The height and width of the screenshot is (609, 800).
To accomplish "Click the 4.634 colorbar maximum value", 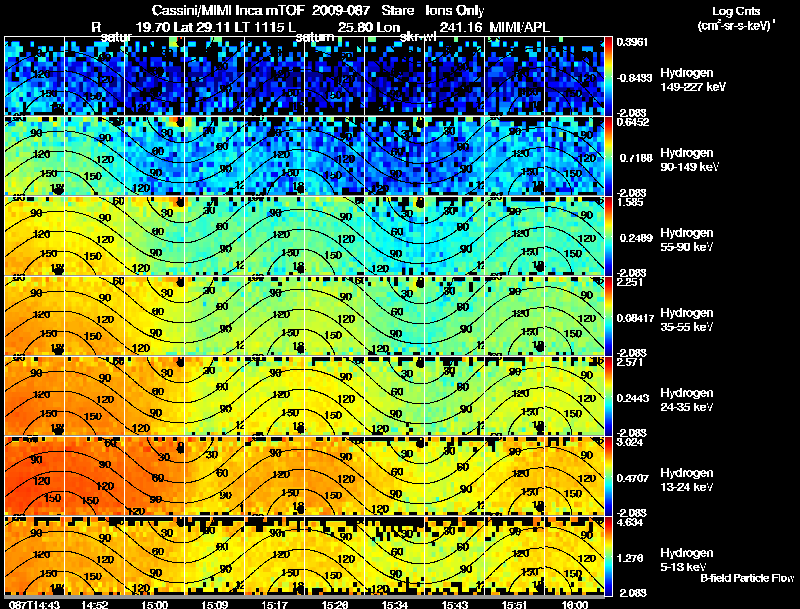I will point(630,522).
